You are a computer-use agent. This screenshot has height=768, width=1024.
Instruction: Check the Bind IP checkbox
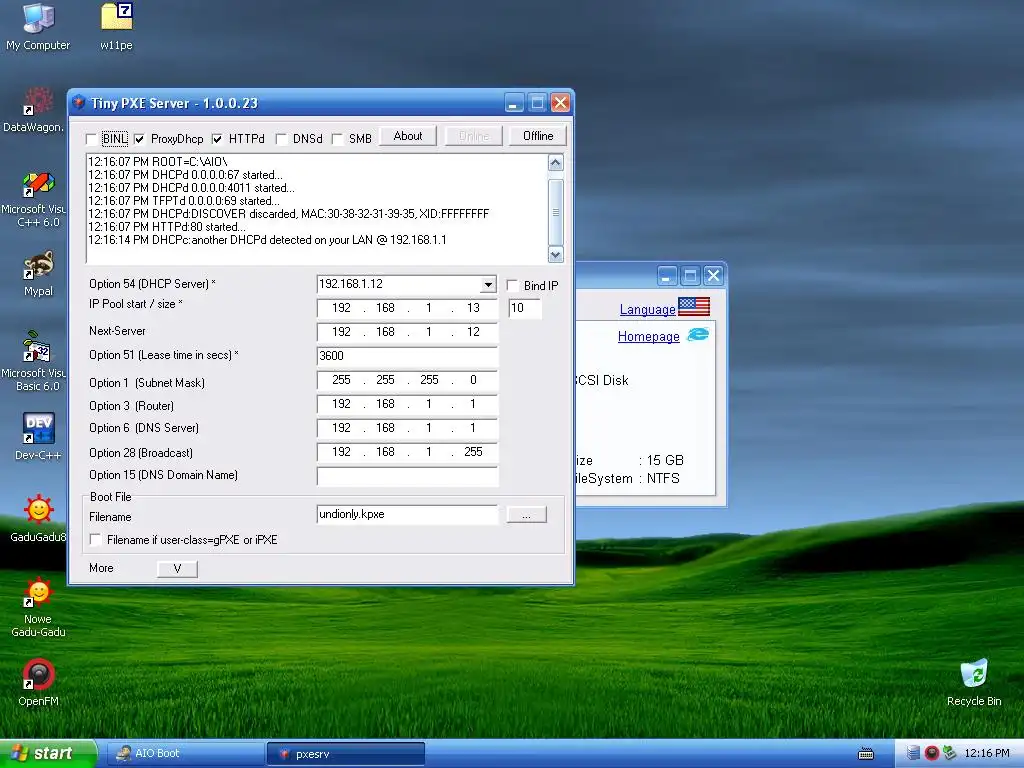click(512, 285)
